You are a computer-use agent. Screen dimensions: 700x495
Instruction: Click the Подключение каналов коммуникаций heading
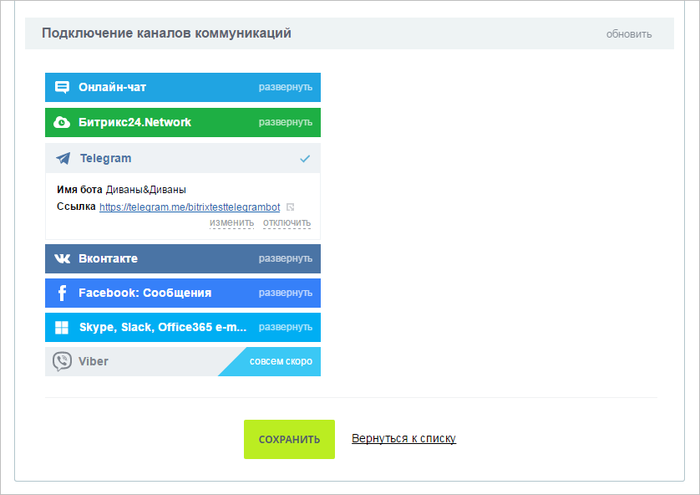pos(167,33)
